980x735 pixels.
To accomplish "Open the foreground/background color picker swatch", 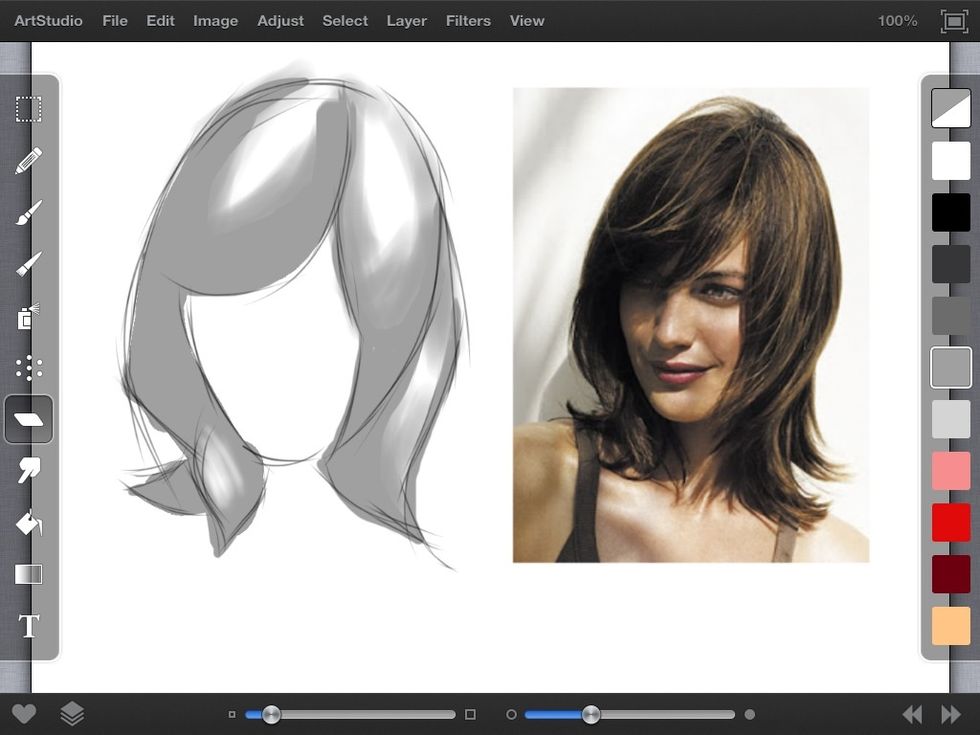I will pyautogui.click(x=951, y=108).
